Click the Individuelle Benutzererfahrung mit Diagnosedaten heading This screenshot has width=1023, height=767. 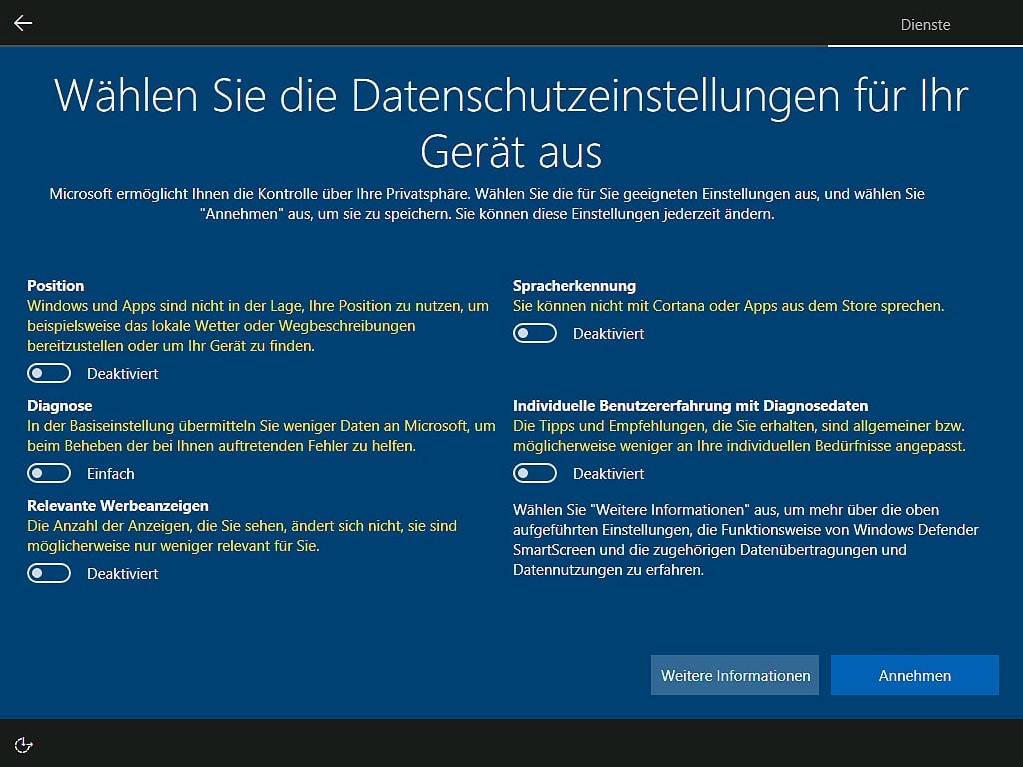pos(690,406)
